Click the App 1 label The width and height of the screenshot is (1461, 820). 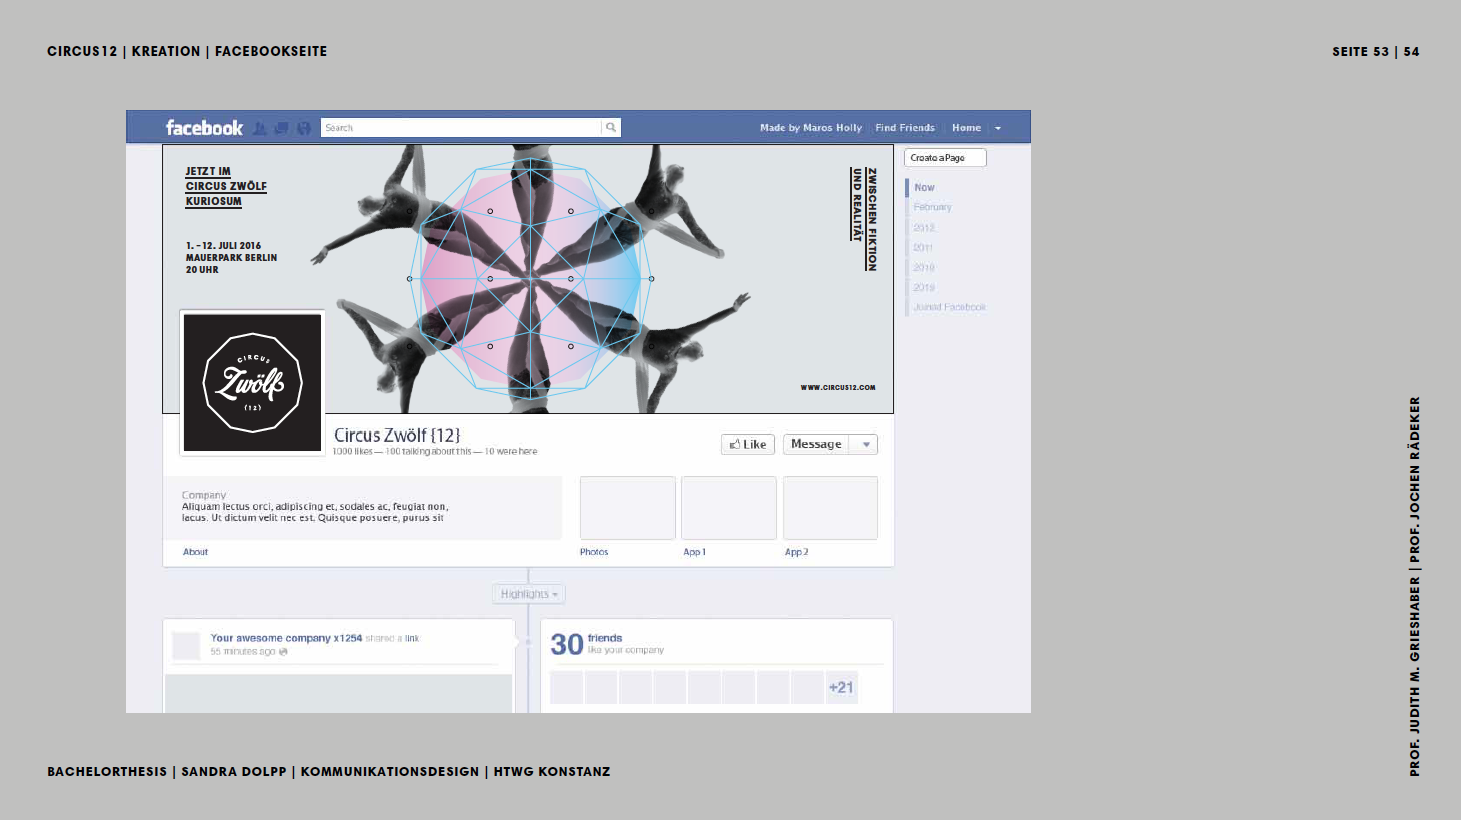click(694, 552)
